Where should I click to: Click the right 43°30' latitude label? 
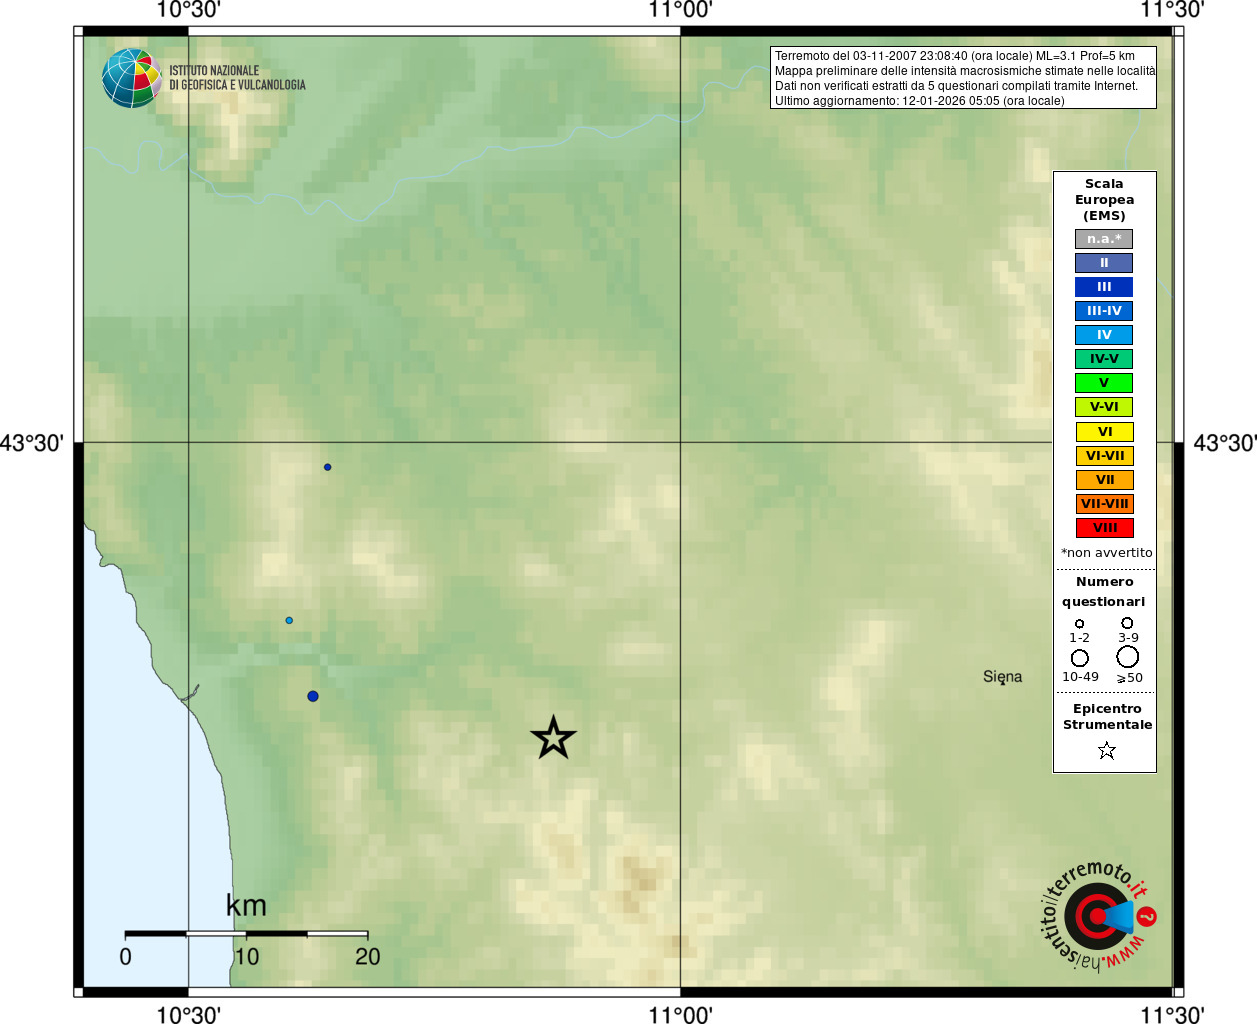(x=1225, y=443)
